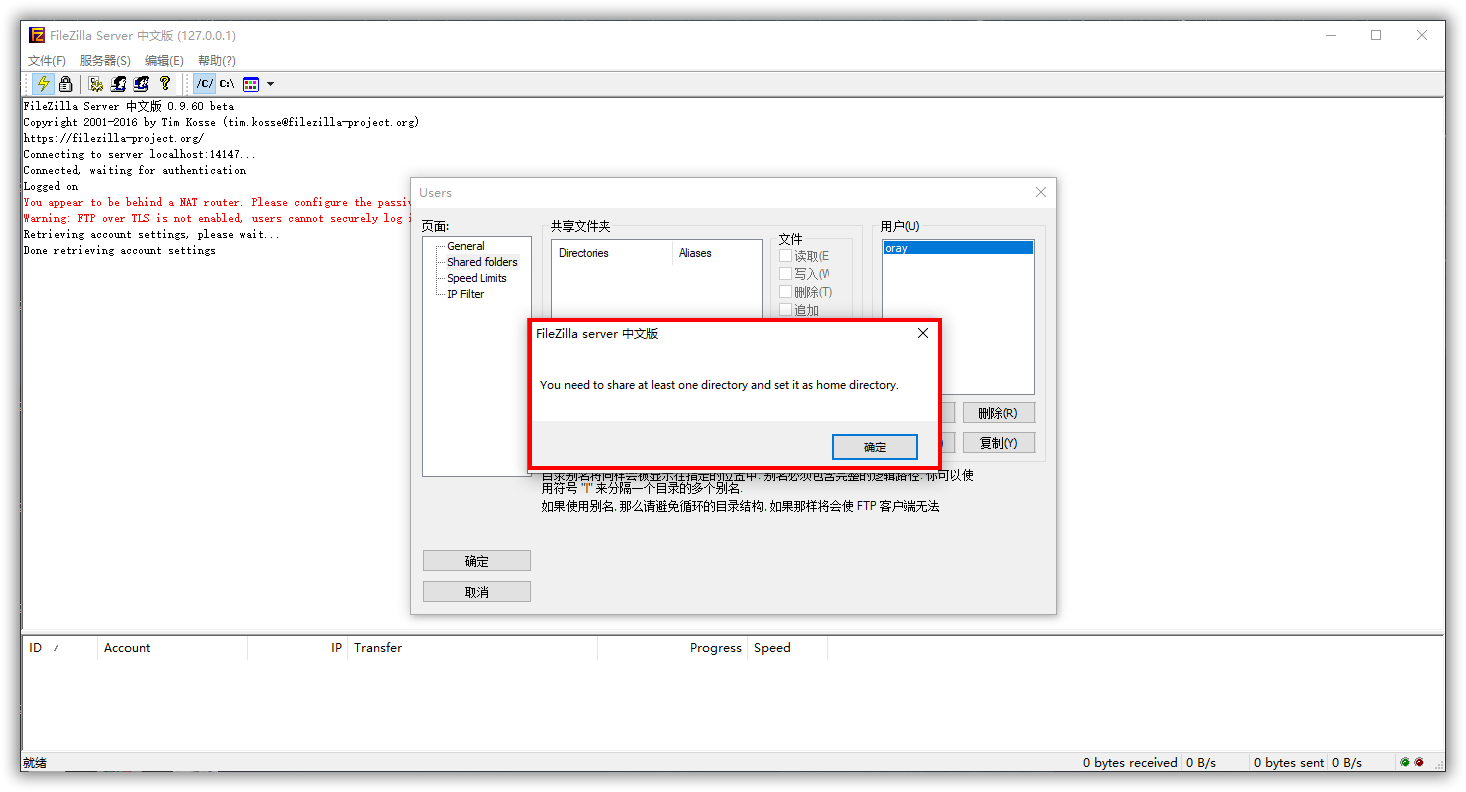1466x792 pixels.
Task: Open the 服务器(S) menu
Action: pos(105,61)
